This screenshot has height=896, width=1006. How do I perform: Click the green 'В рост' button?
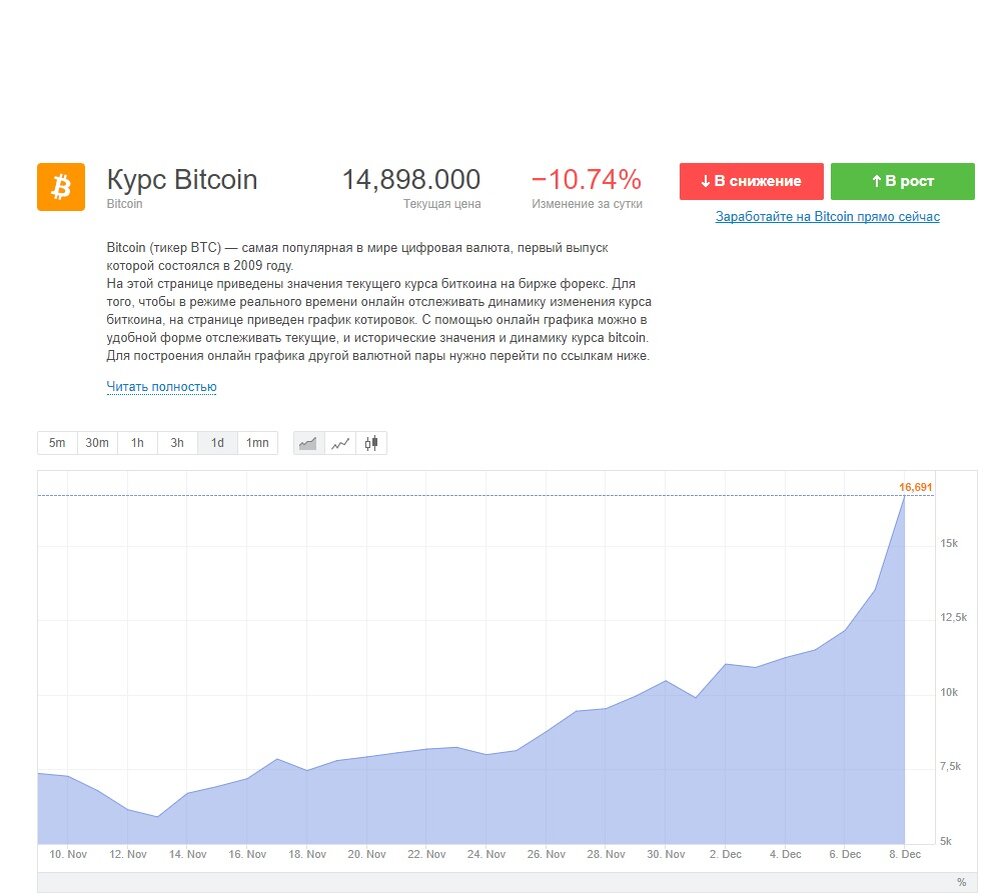[x=903, y=182]
